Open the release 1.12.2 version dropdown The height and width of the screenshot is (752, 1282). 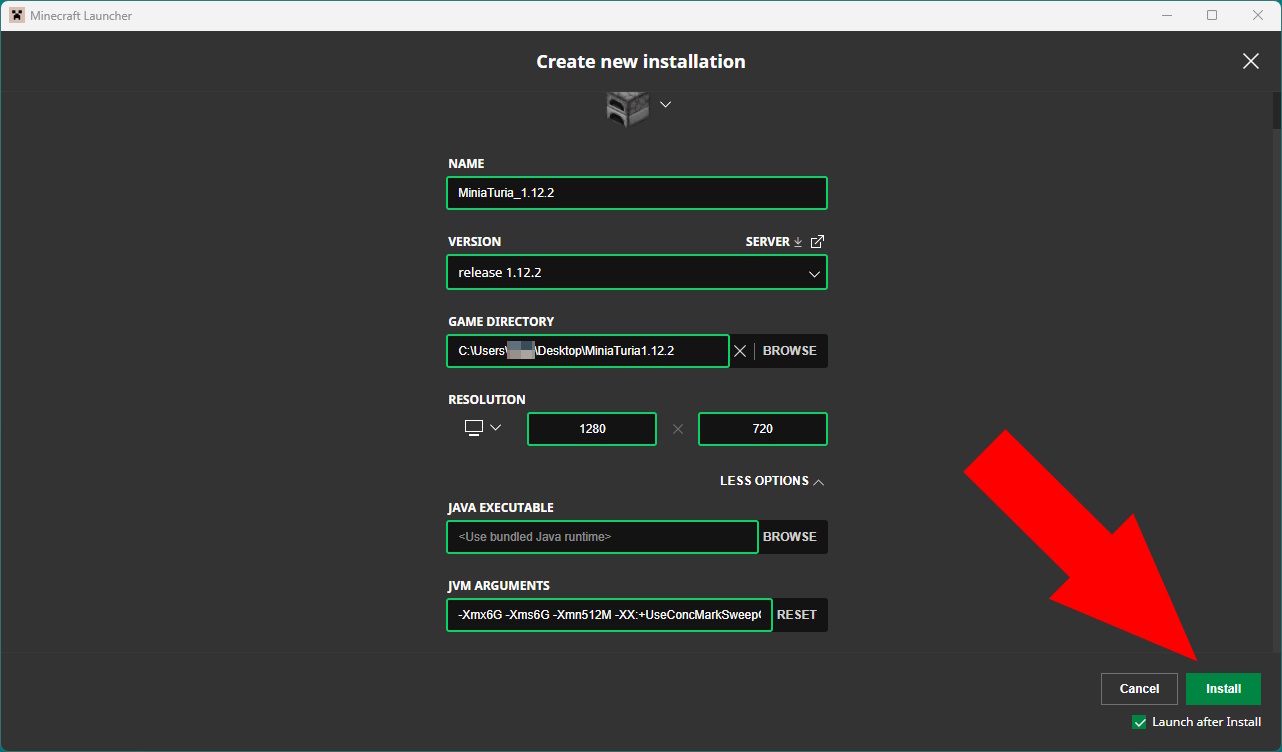637,272
